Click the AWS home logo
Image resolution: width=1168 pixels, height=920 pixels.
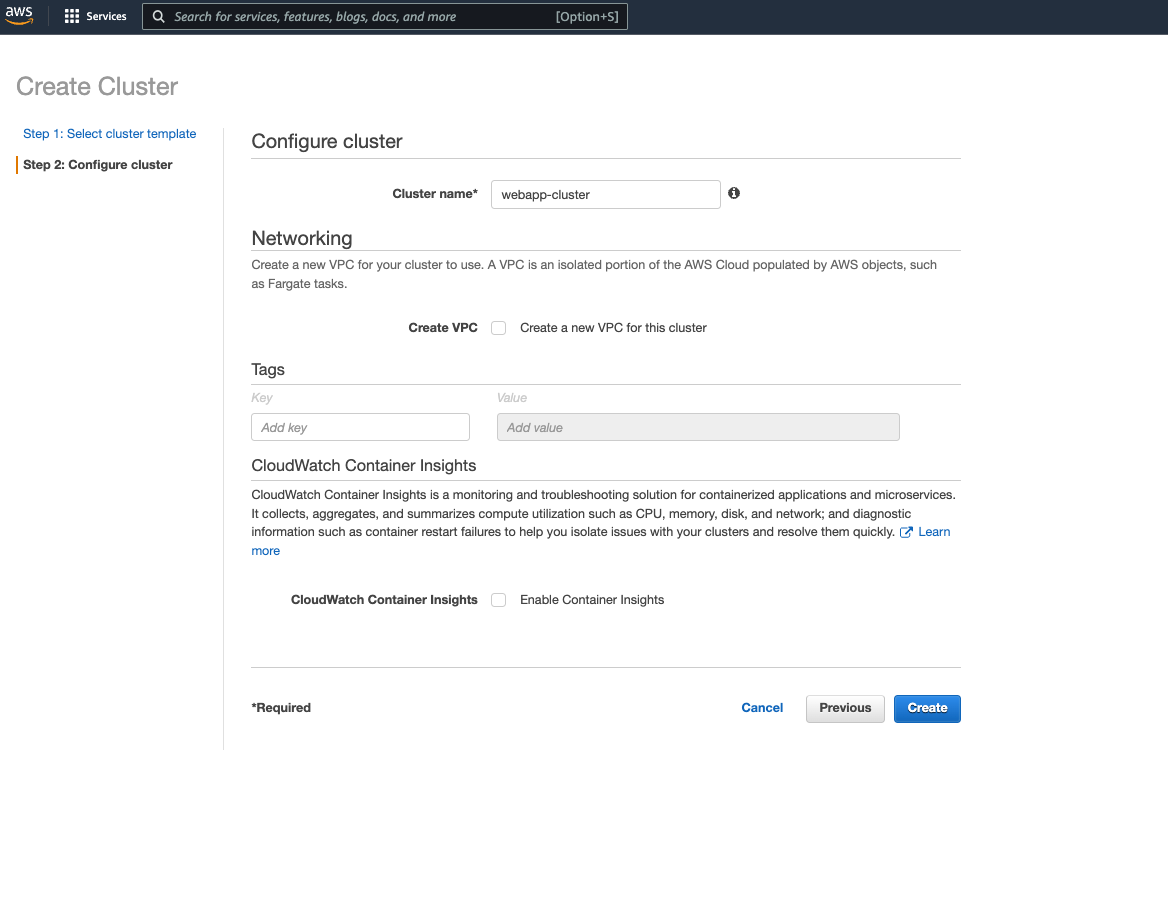coord(19,15)
